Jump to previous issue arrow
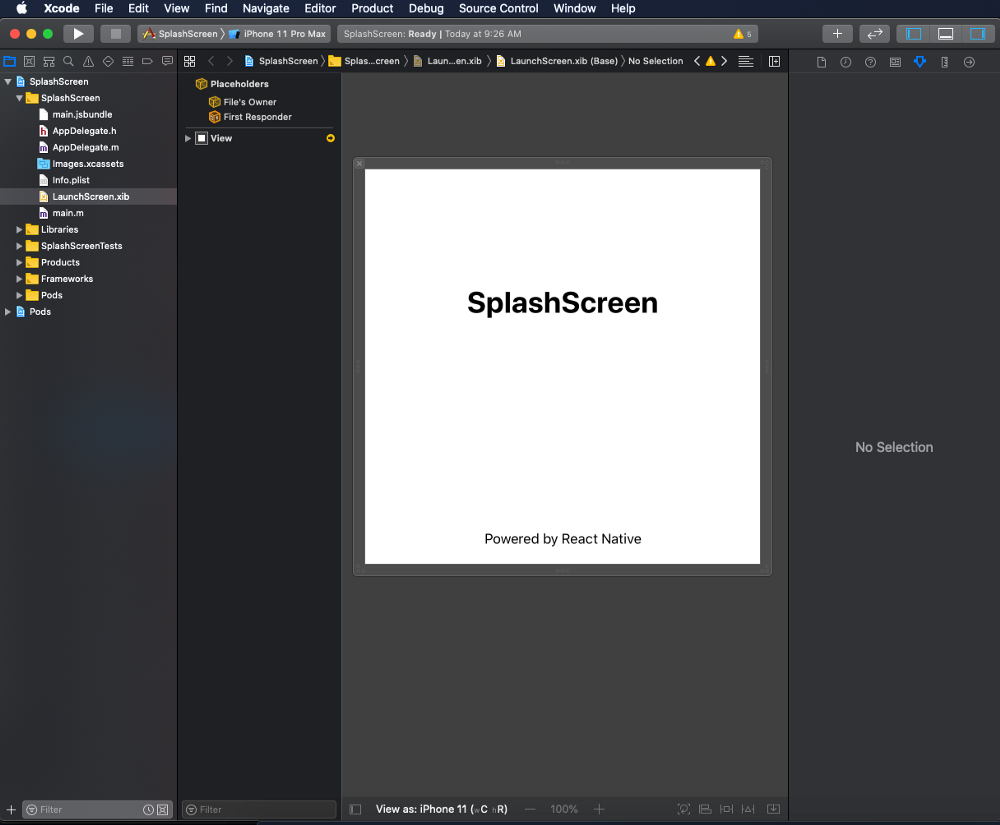The height and width of the screenshot is (825, 1000). (x=696, y=61)
